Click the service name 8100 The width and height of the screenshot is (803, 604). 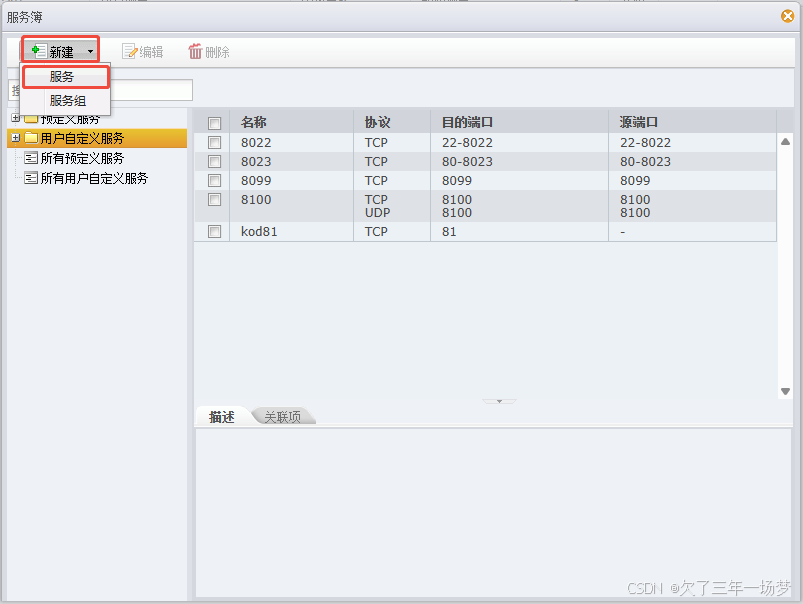[x=256, y=199]
